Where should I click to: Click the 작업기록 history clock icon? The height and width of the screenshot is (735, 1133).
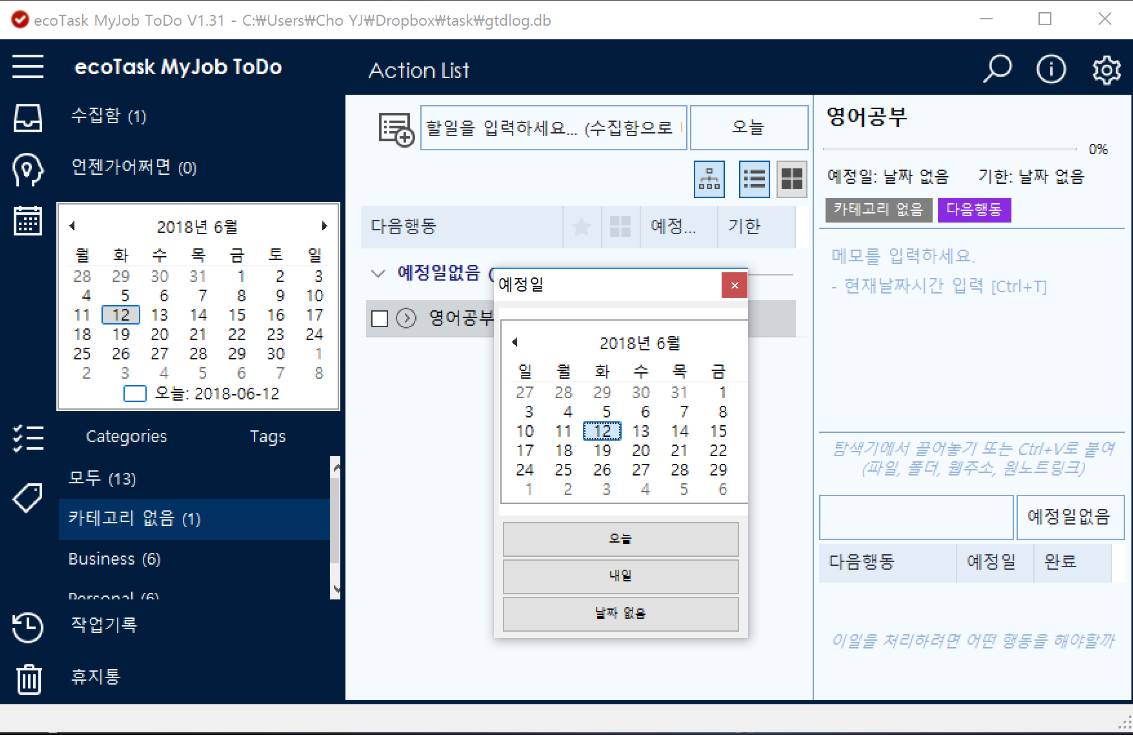pos(27,627)
